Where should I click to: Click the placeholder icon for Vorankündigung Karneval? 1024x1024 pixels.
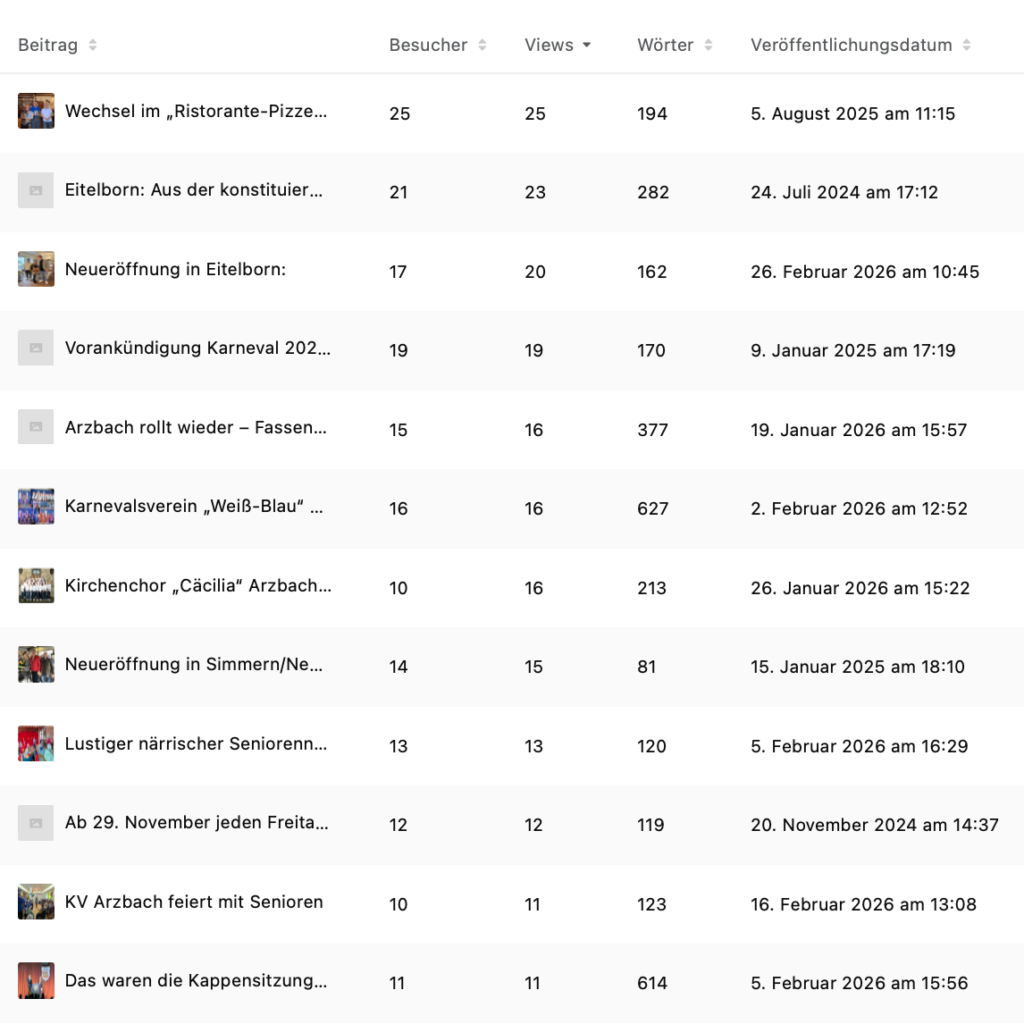coord(36,348)
